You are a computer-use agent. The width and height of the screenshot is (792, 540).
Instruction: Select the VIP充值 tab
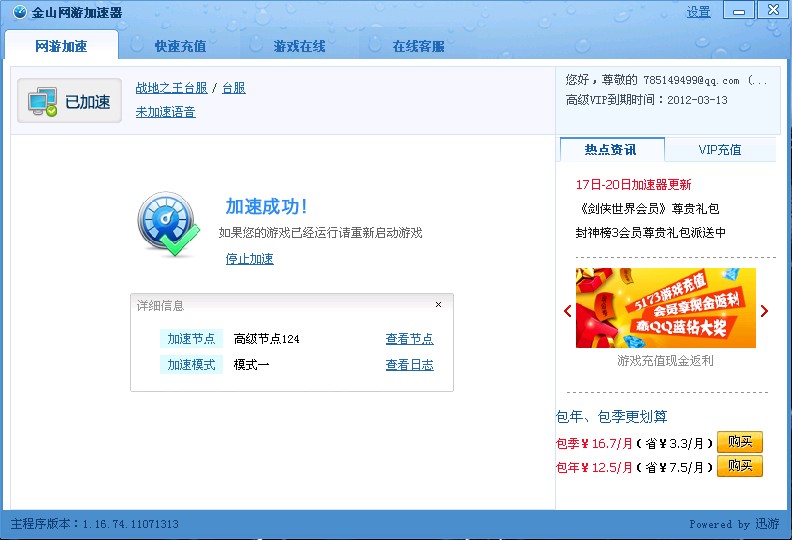[x=720, y=150]
